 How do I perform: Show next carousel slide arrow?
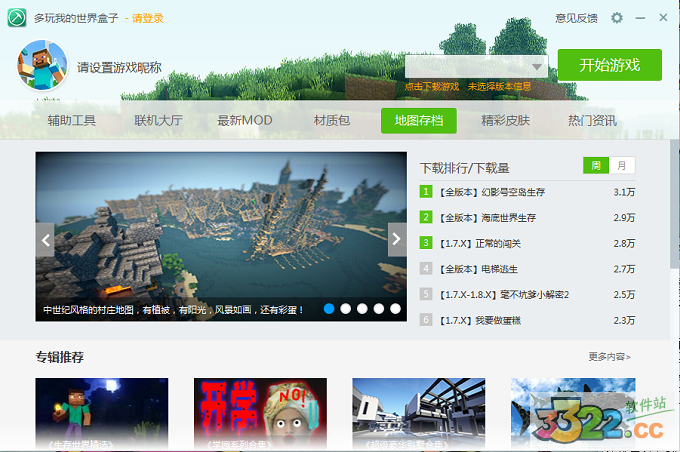pyautogui.click(x=397, y=239)
